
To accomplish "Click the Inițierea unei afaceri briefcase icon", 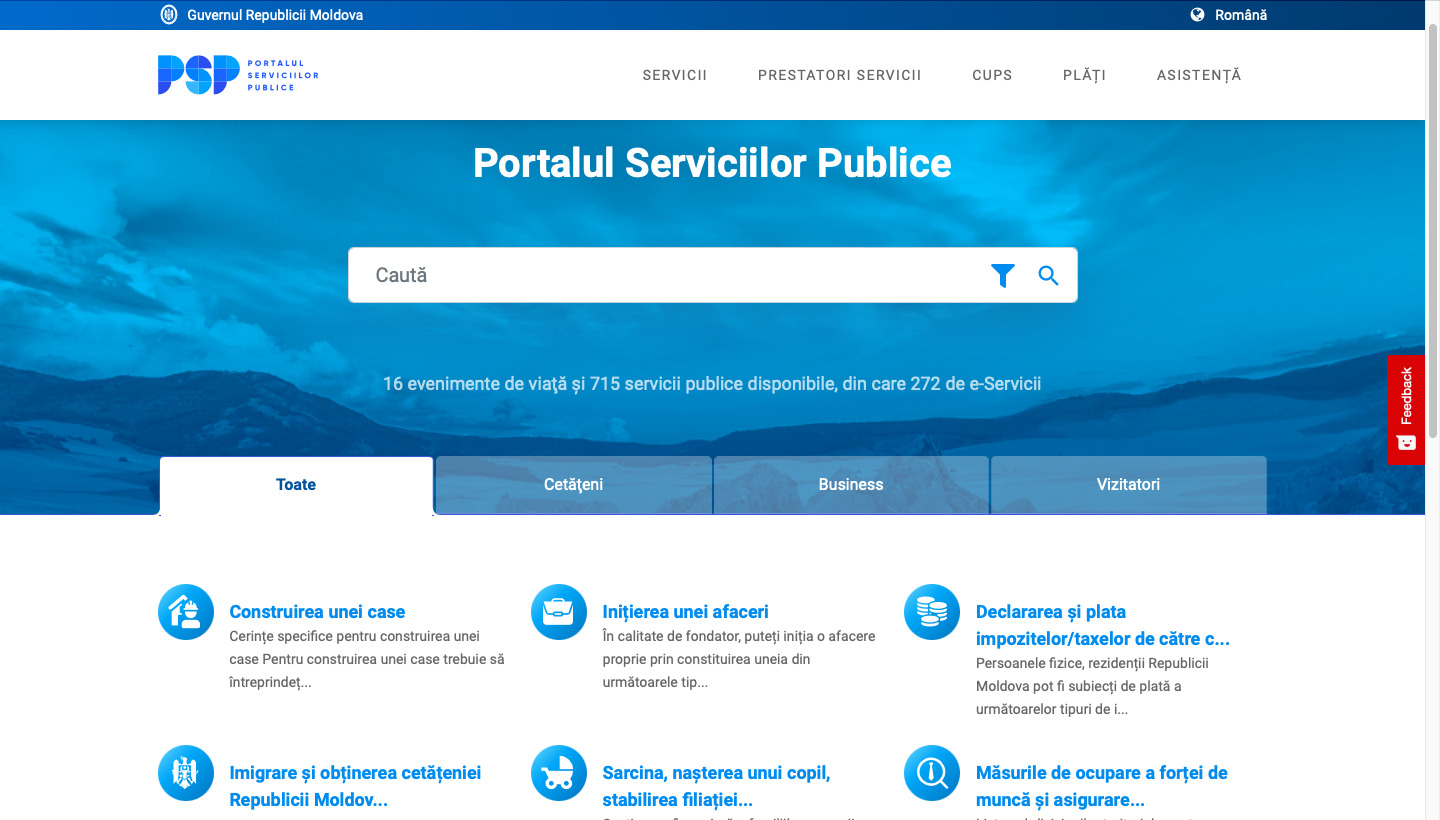I will 559,612.
